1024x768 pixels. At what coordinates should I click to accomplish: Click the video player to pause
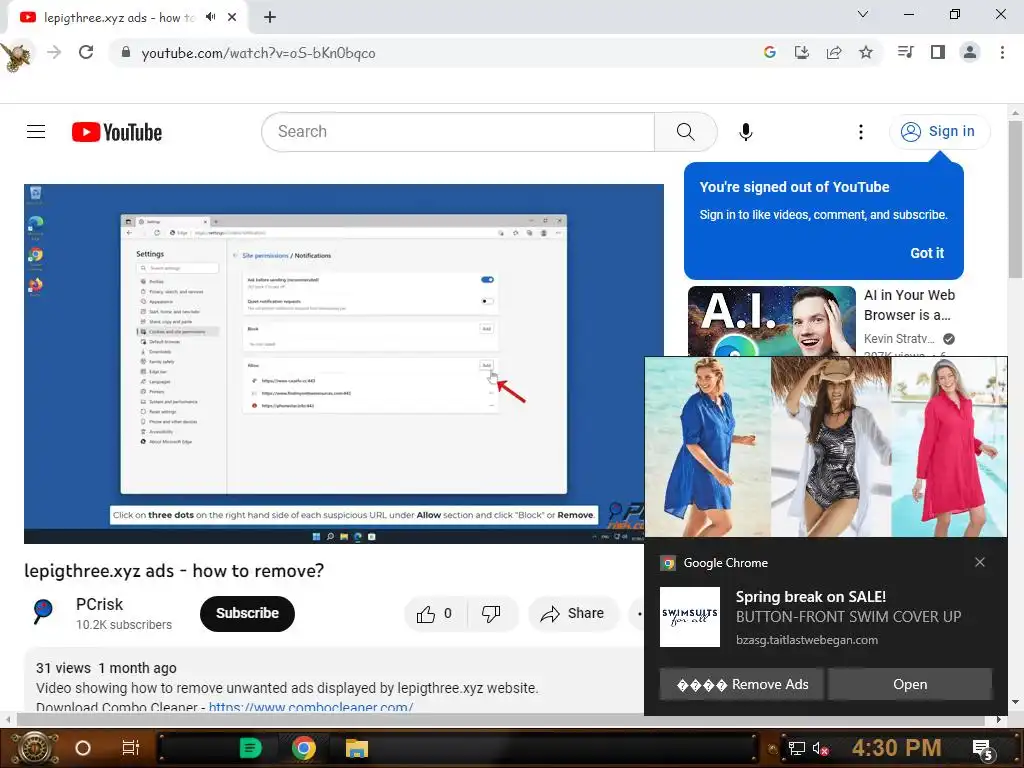pyautogui.click(x=344, y=363)
